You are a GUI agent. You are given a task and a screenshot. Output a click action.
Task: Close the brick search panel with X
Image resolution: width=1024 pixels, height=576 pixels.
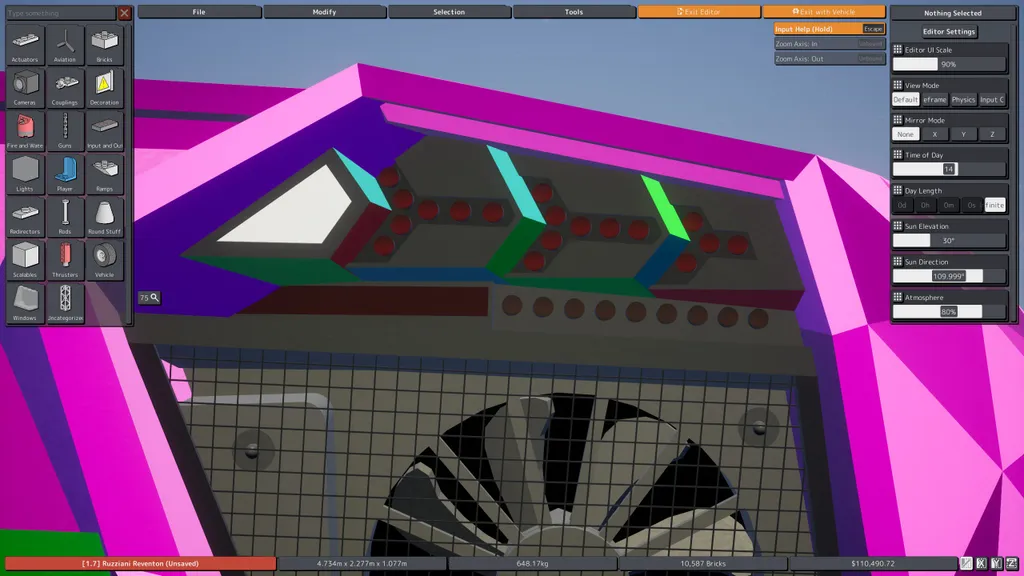(x=124, y=13)
